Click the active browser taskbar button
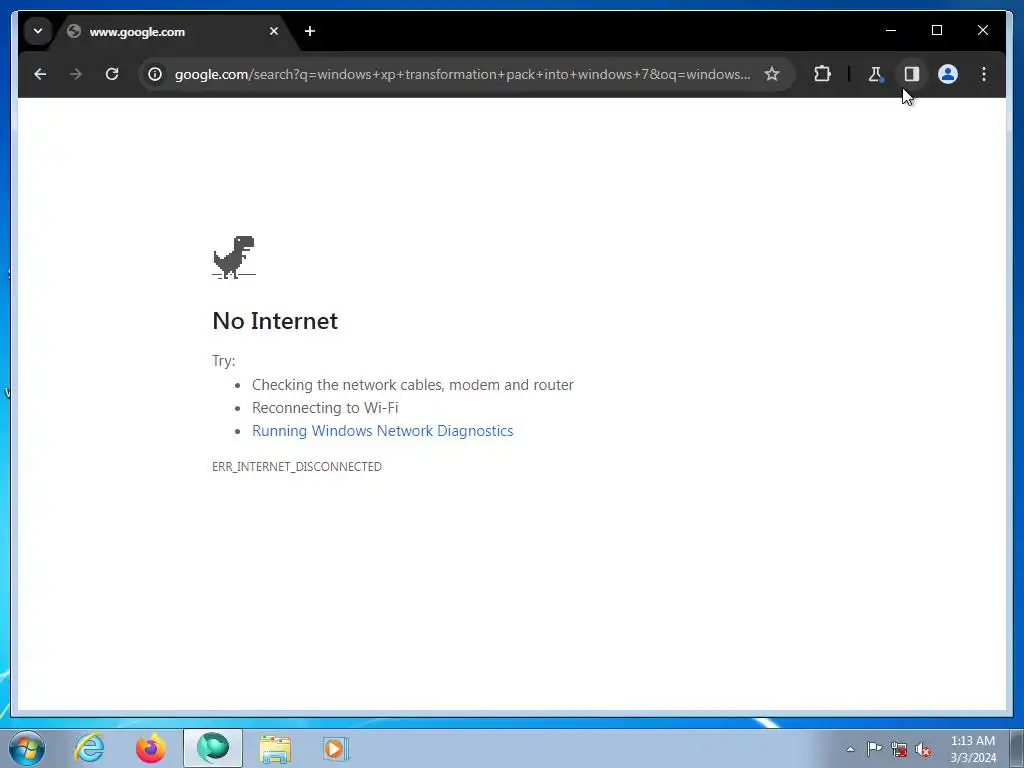This screenshot has width=1024, height=768. pyautogui.click(x=213, y=748)
